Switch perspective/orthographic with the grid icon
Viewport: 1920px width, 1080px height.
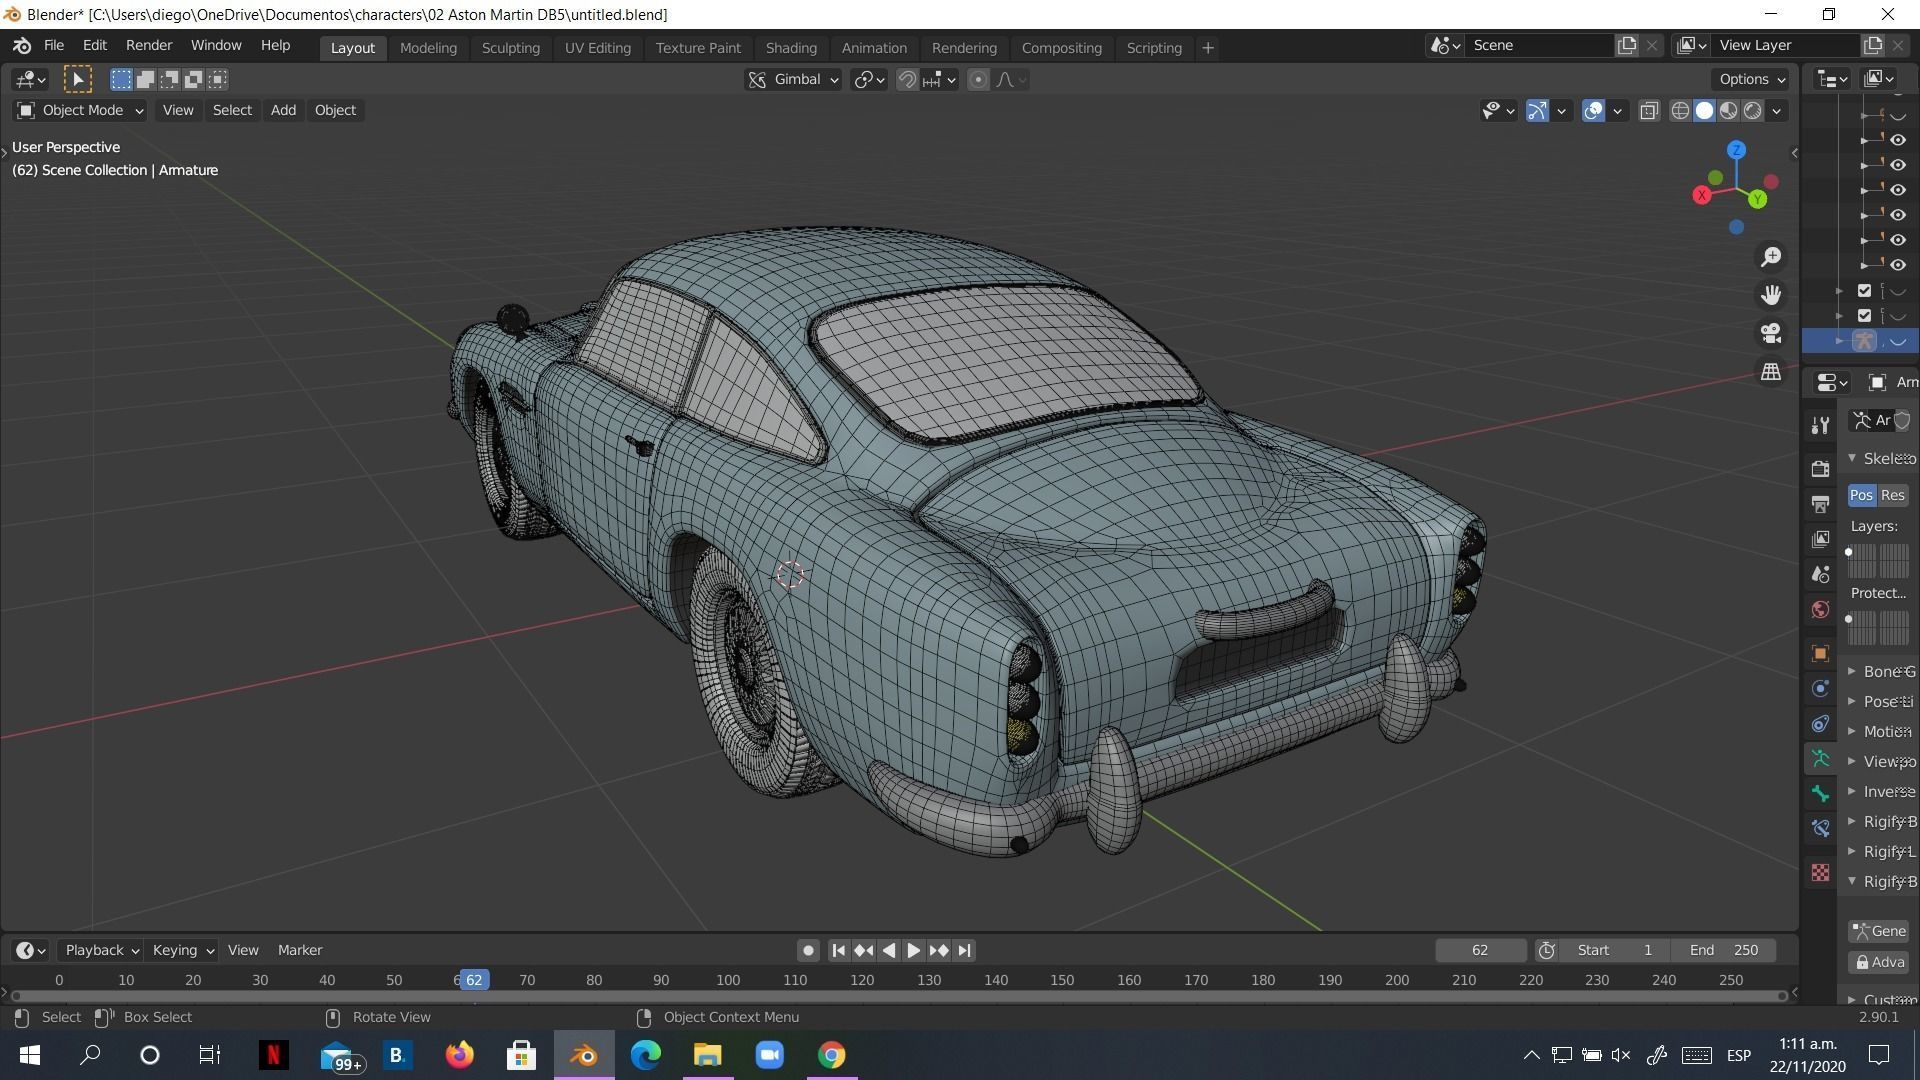(1771, 371)
